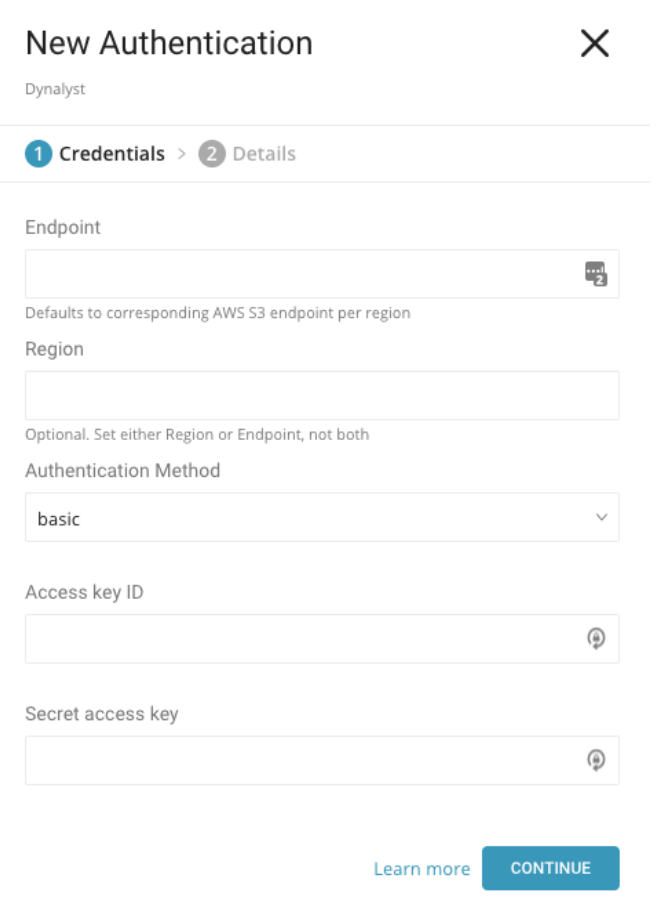The width and height of the screenshot is (660, 914).
Task: Click the Authentication Method label text
Action: (122, 470)
